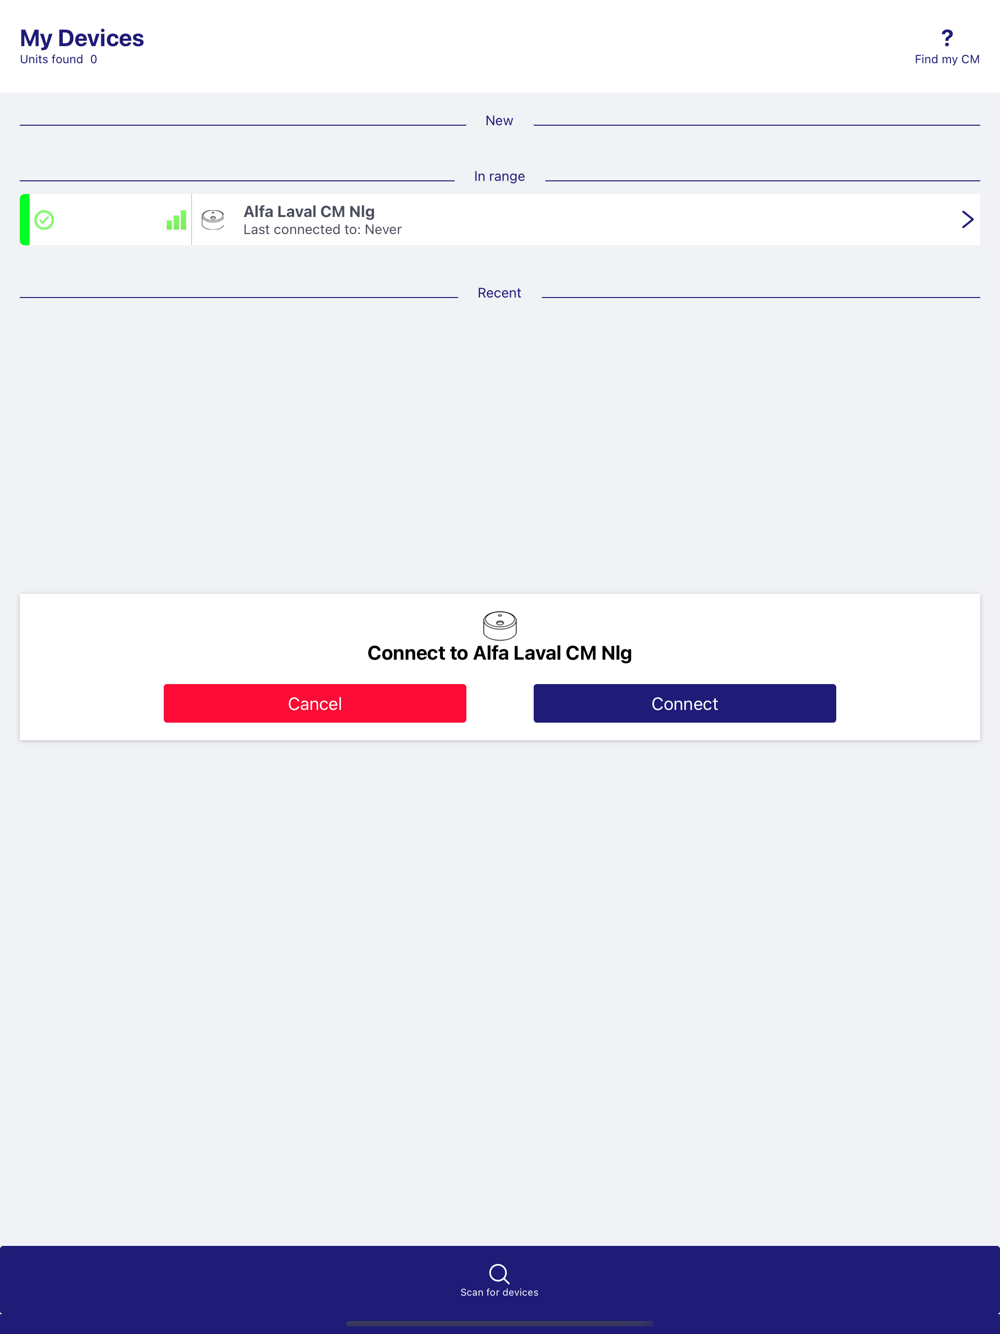This screenshot has width=1000, height=1334.
Task: Click the green bar on device row
Action: point(25,219)
